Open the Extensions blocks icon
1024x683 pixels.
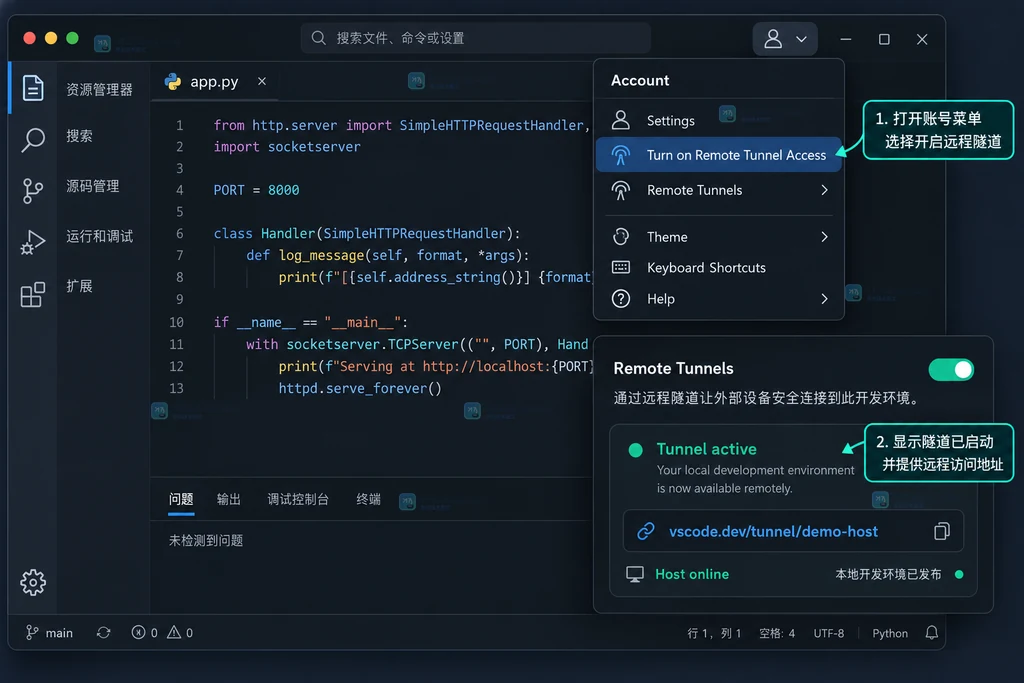point(33,294)
